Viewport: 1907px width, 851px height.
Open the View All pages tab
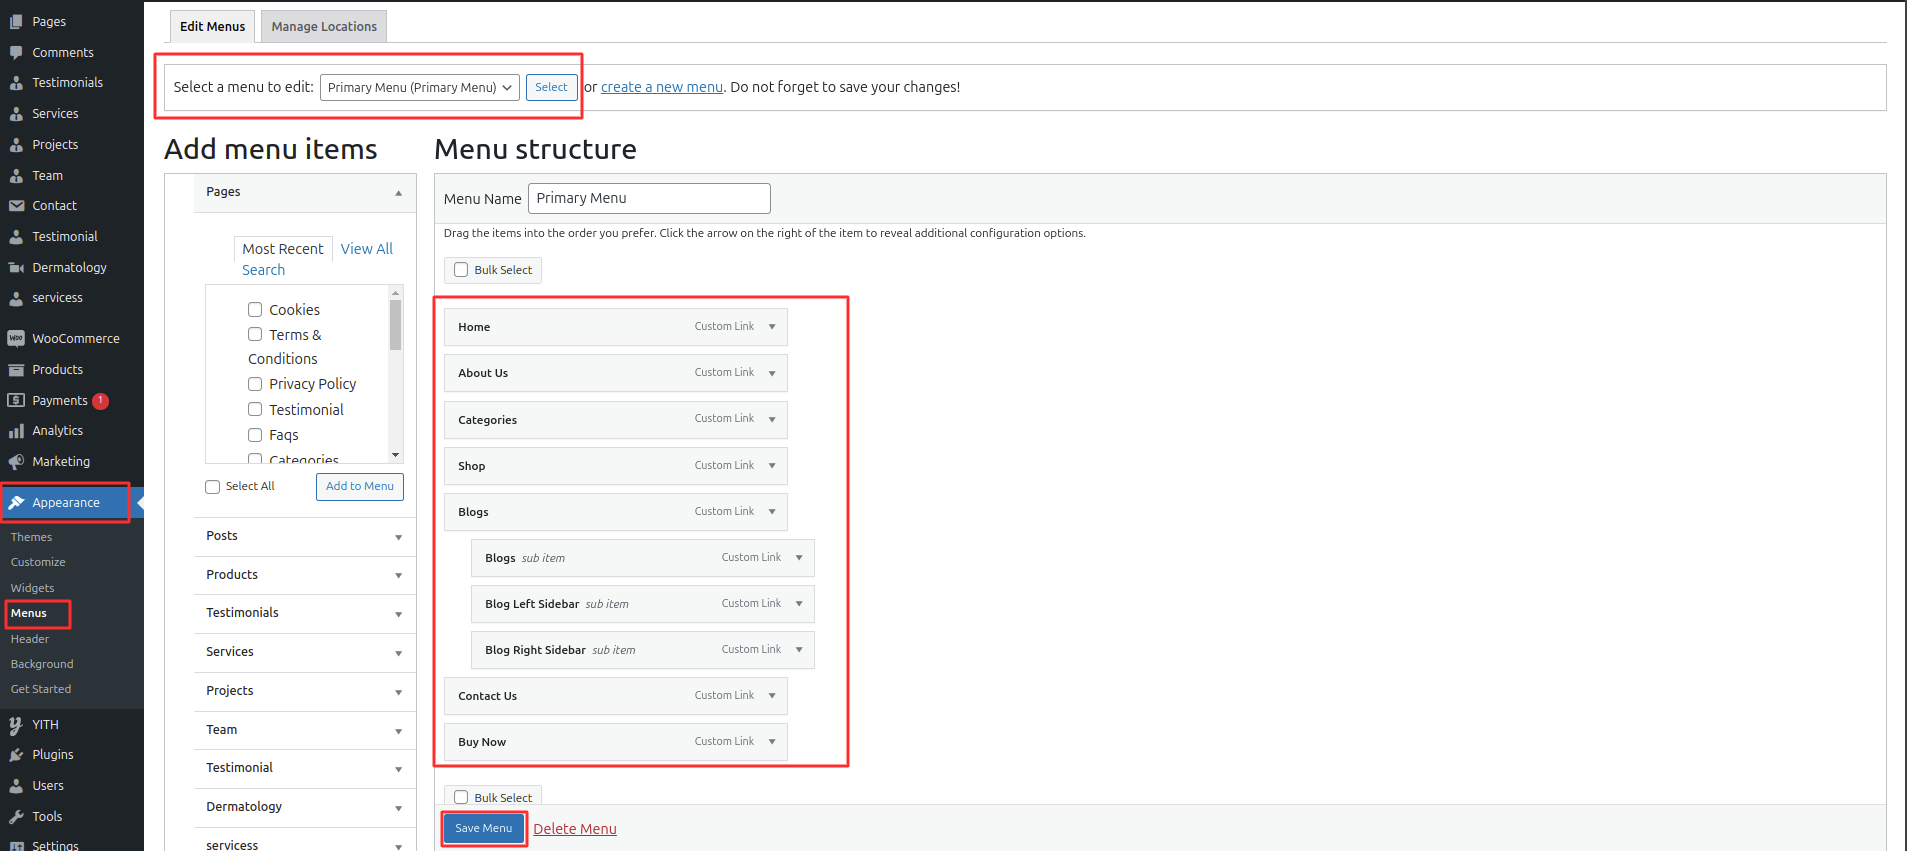(366, 249)
